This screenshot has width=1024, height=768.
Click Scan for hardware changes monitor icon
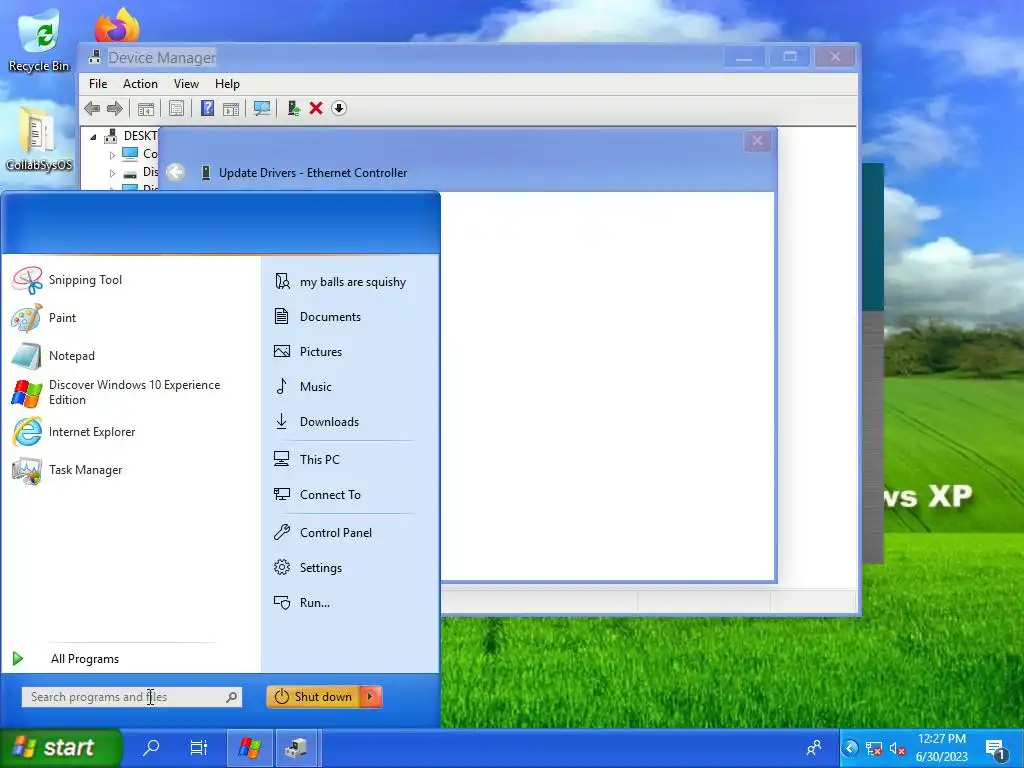click(x=262, y=108)
